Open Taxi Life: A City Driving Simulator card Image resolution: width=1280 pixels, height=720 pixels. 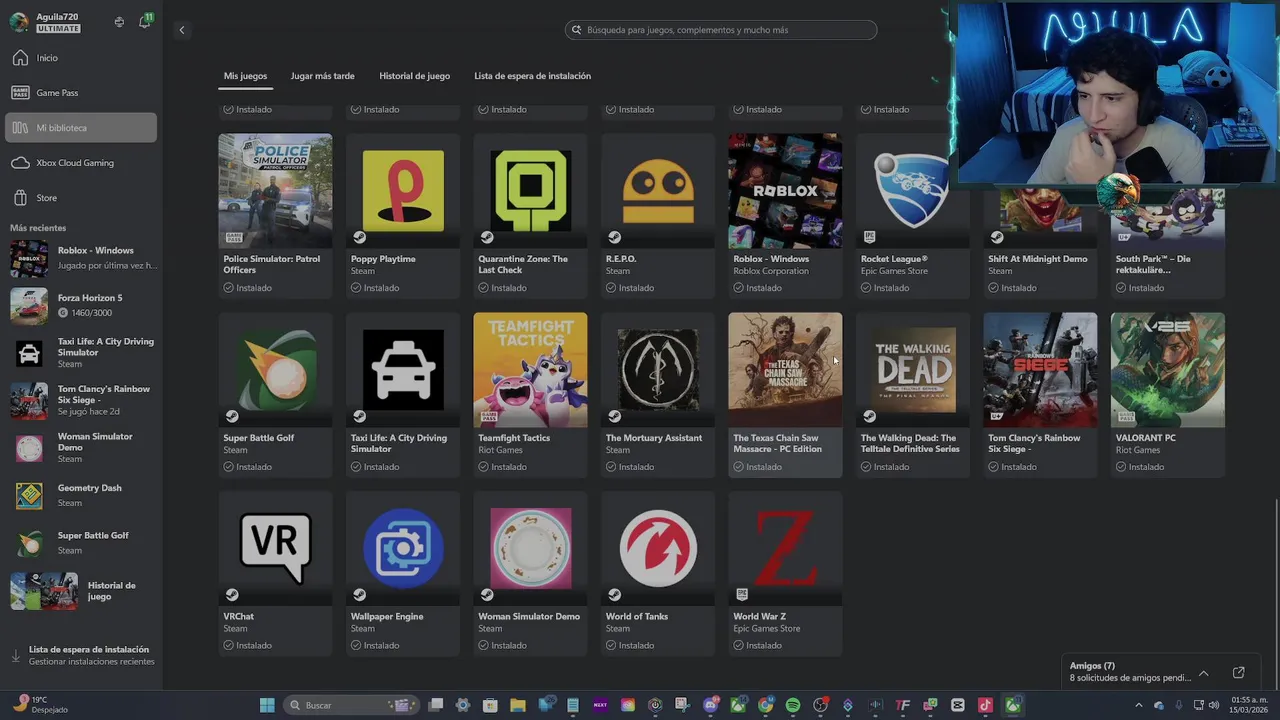pyautogui.click(x=403, y=394)
